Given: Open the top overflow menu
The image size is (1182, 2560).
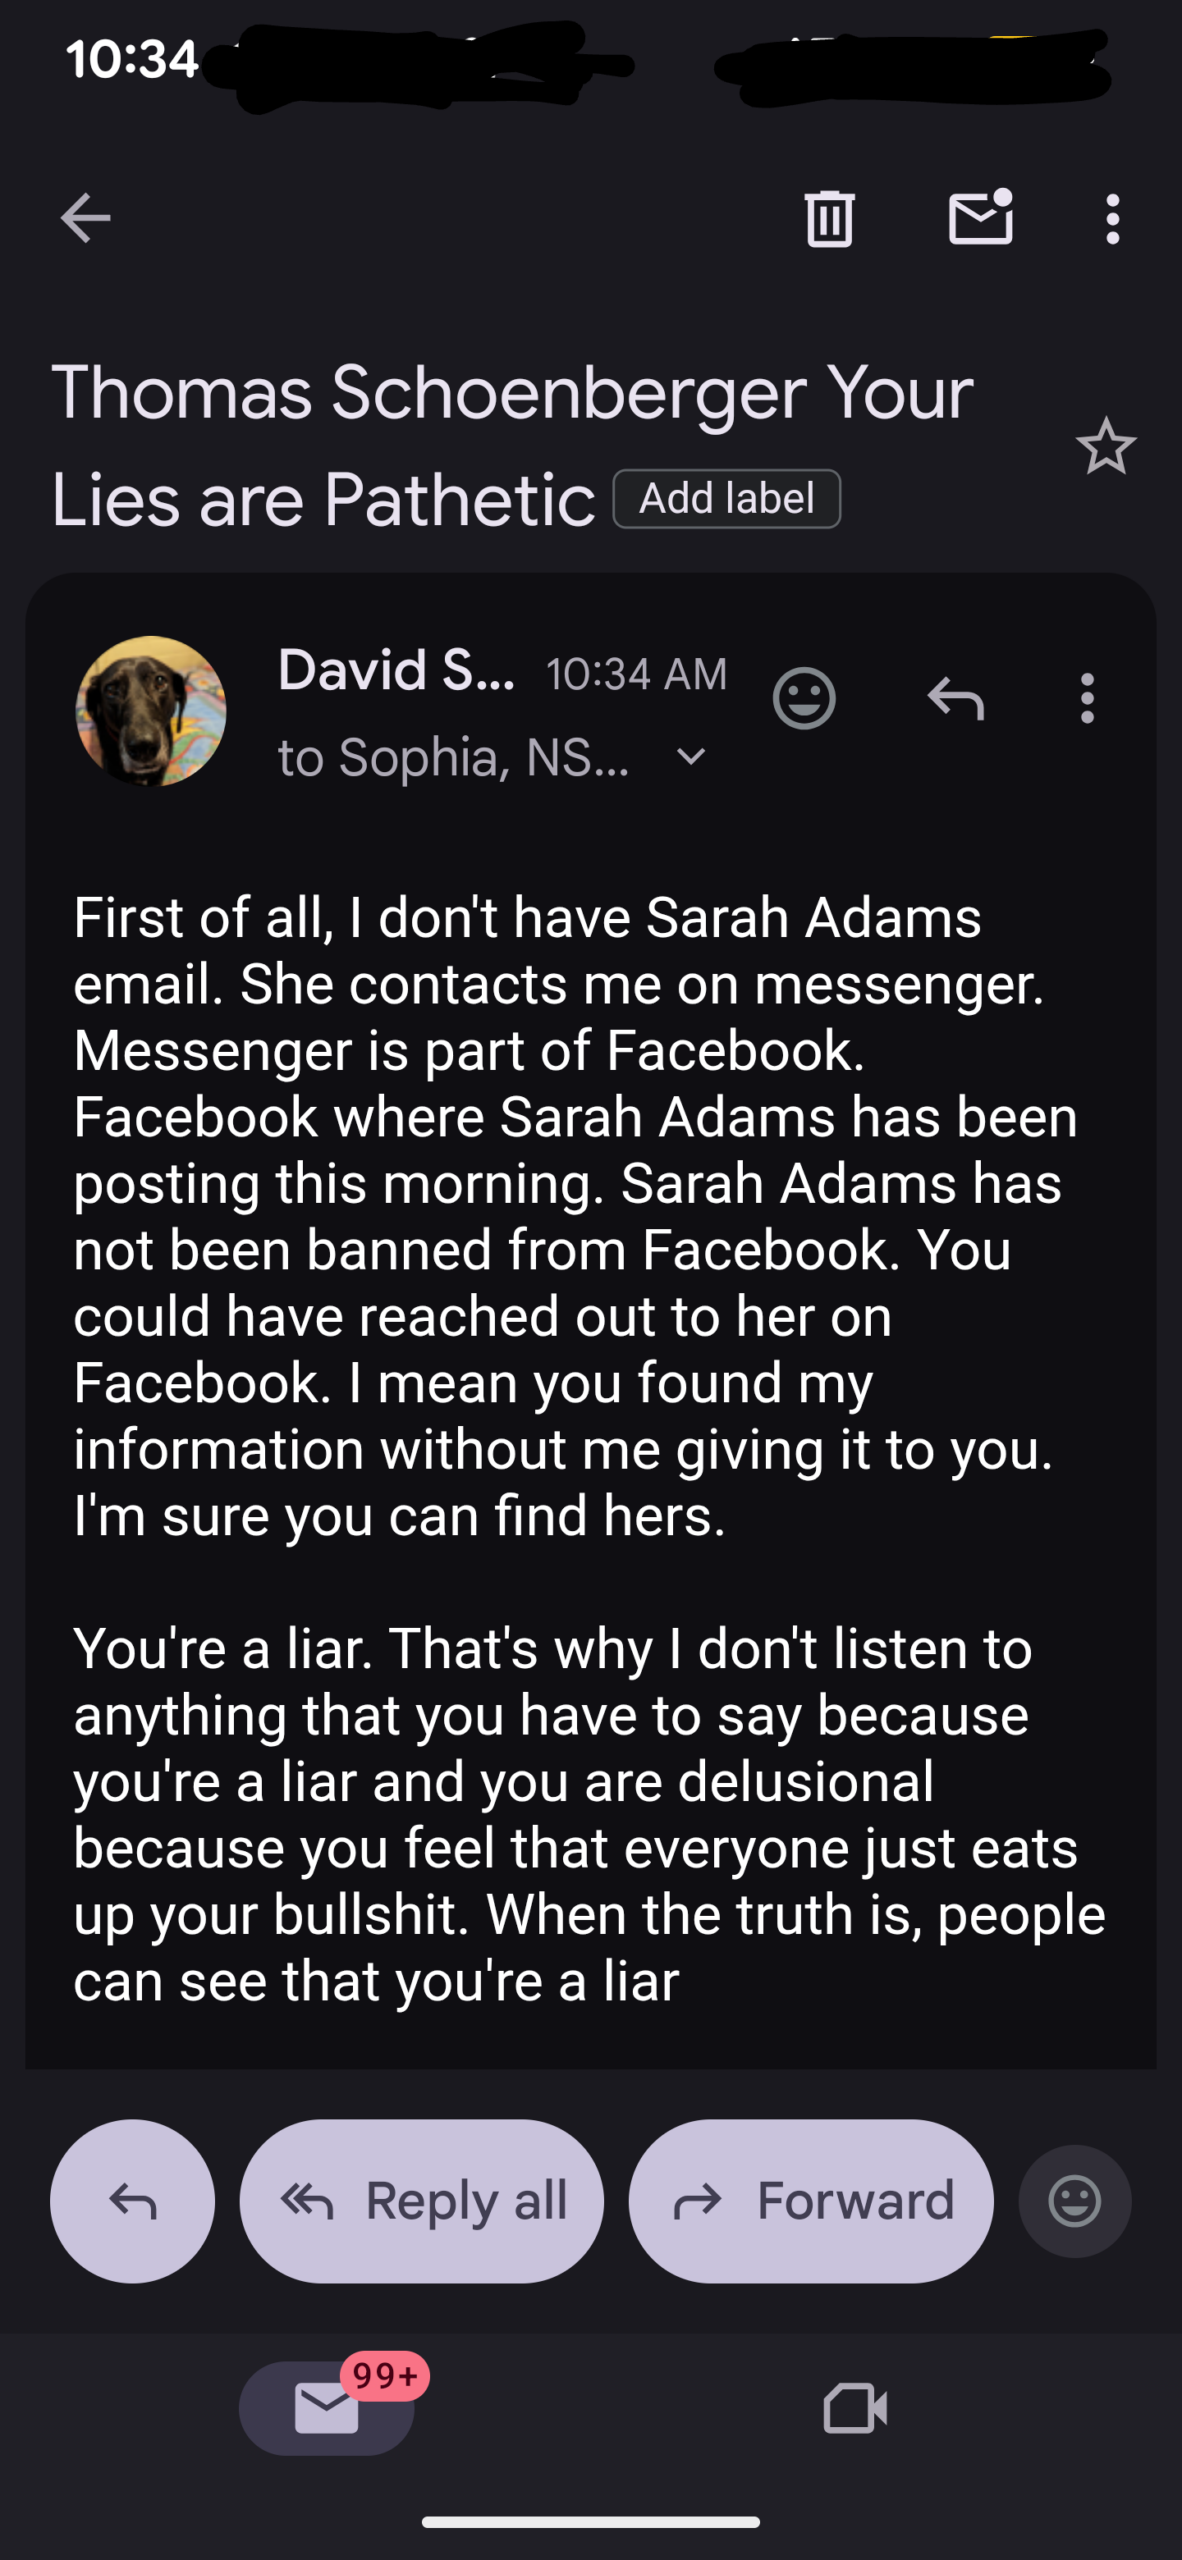Looking at the screenshot, I should pyautogui.click(x=1112, y=218).
